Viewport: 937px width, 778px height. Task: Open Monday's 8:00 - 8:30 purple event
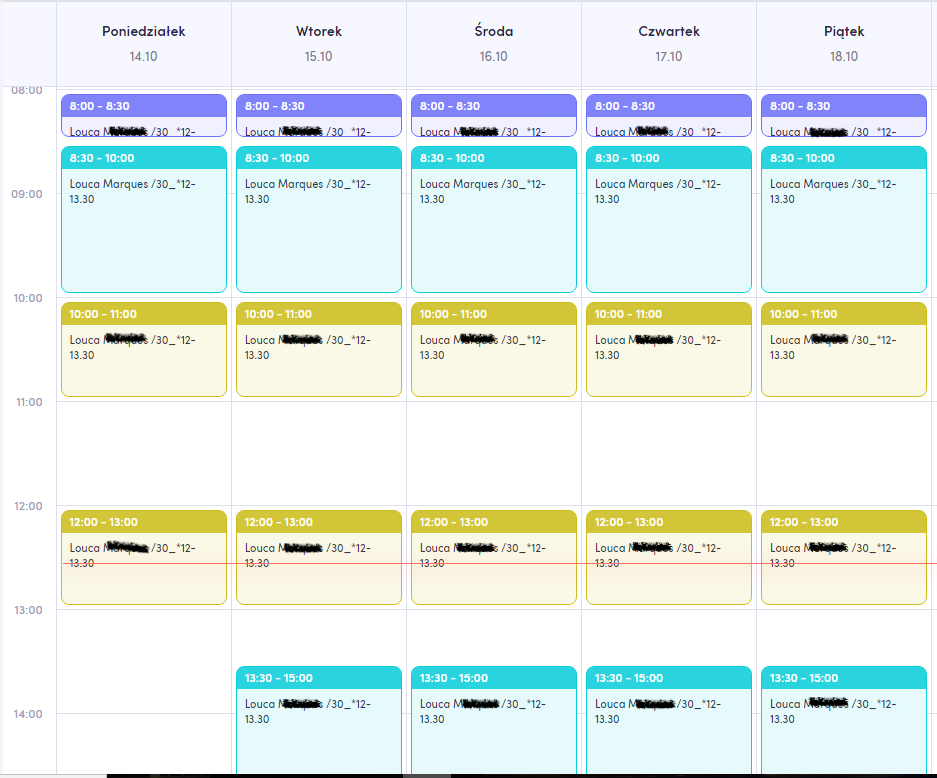[x=143, y=115]
